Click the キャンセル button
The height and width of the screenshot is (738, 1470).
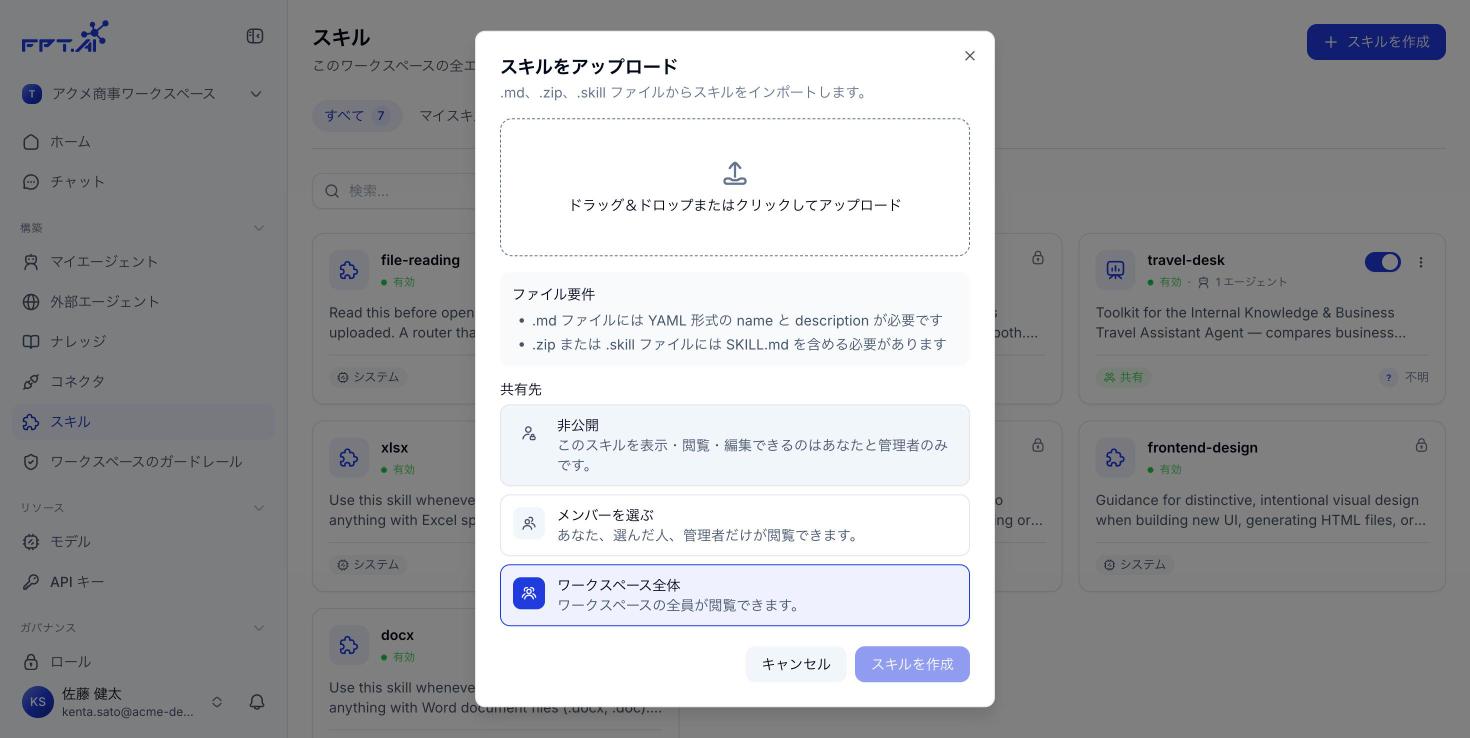pyautogui.click(x=796, y=664)
